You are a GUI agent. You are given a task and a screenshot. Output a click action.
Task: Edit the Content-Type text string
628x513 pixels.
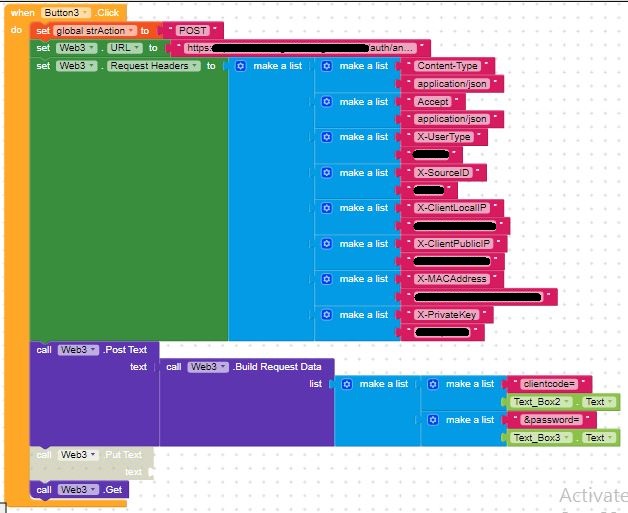(447, 66)
